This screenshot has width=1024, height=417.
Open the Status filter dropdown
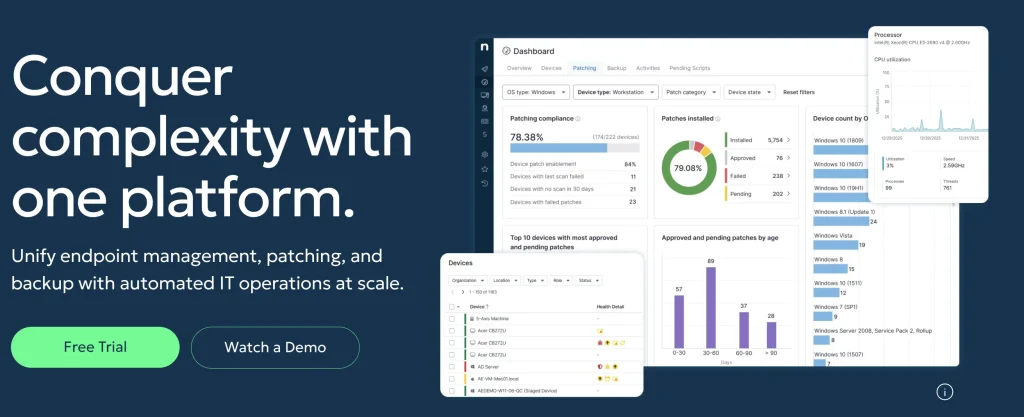(588, 280)
